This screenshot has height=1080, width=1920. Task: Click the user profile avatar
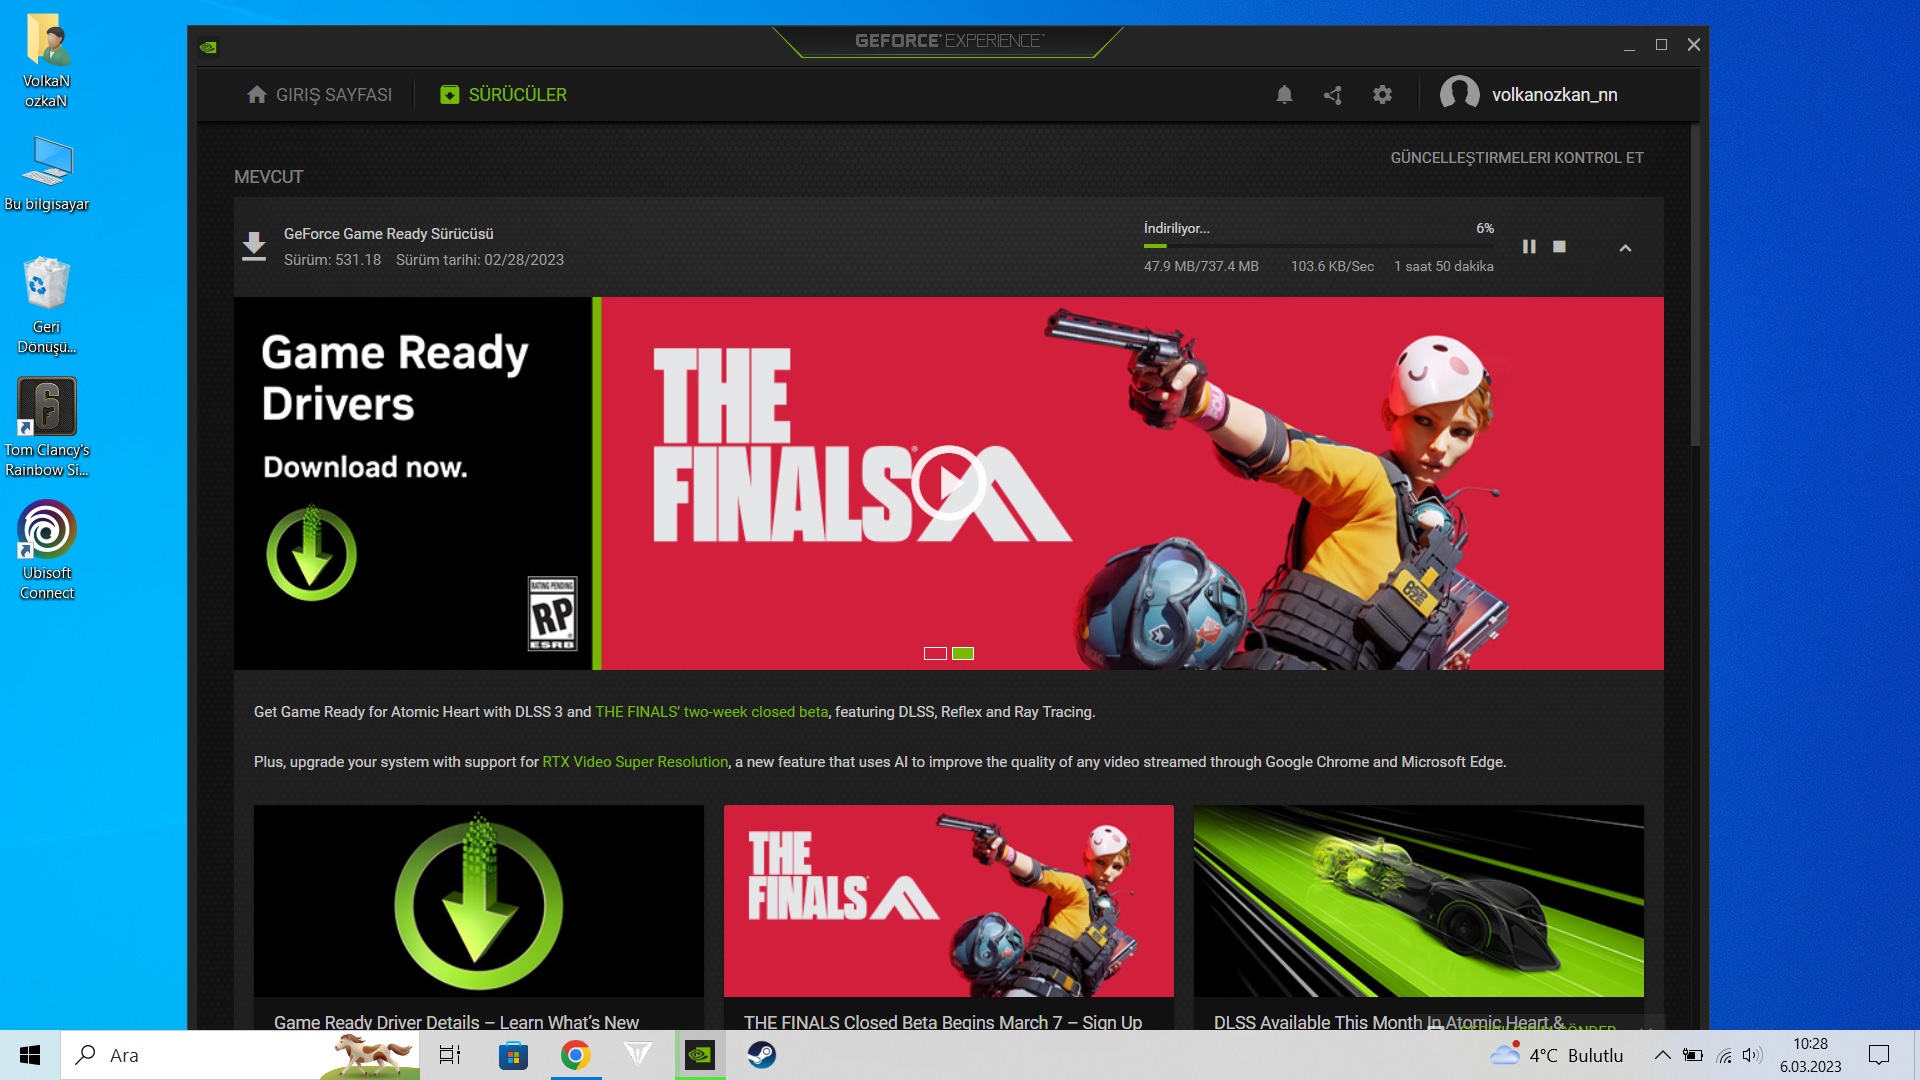pos(1459,95)
